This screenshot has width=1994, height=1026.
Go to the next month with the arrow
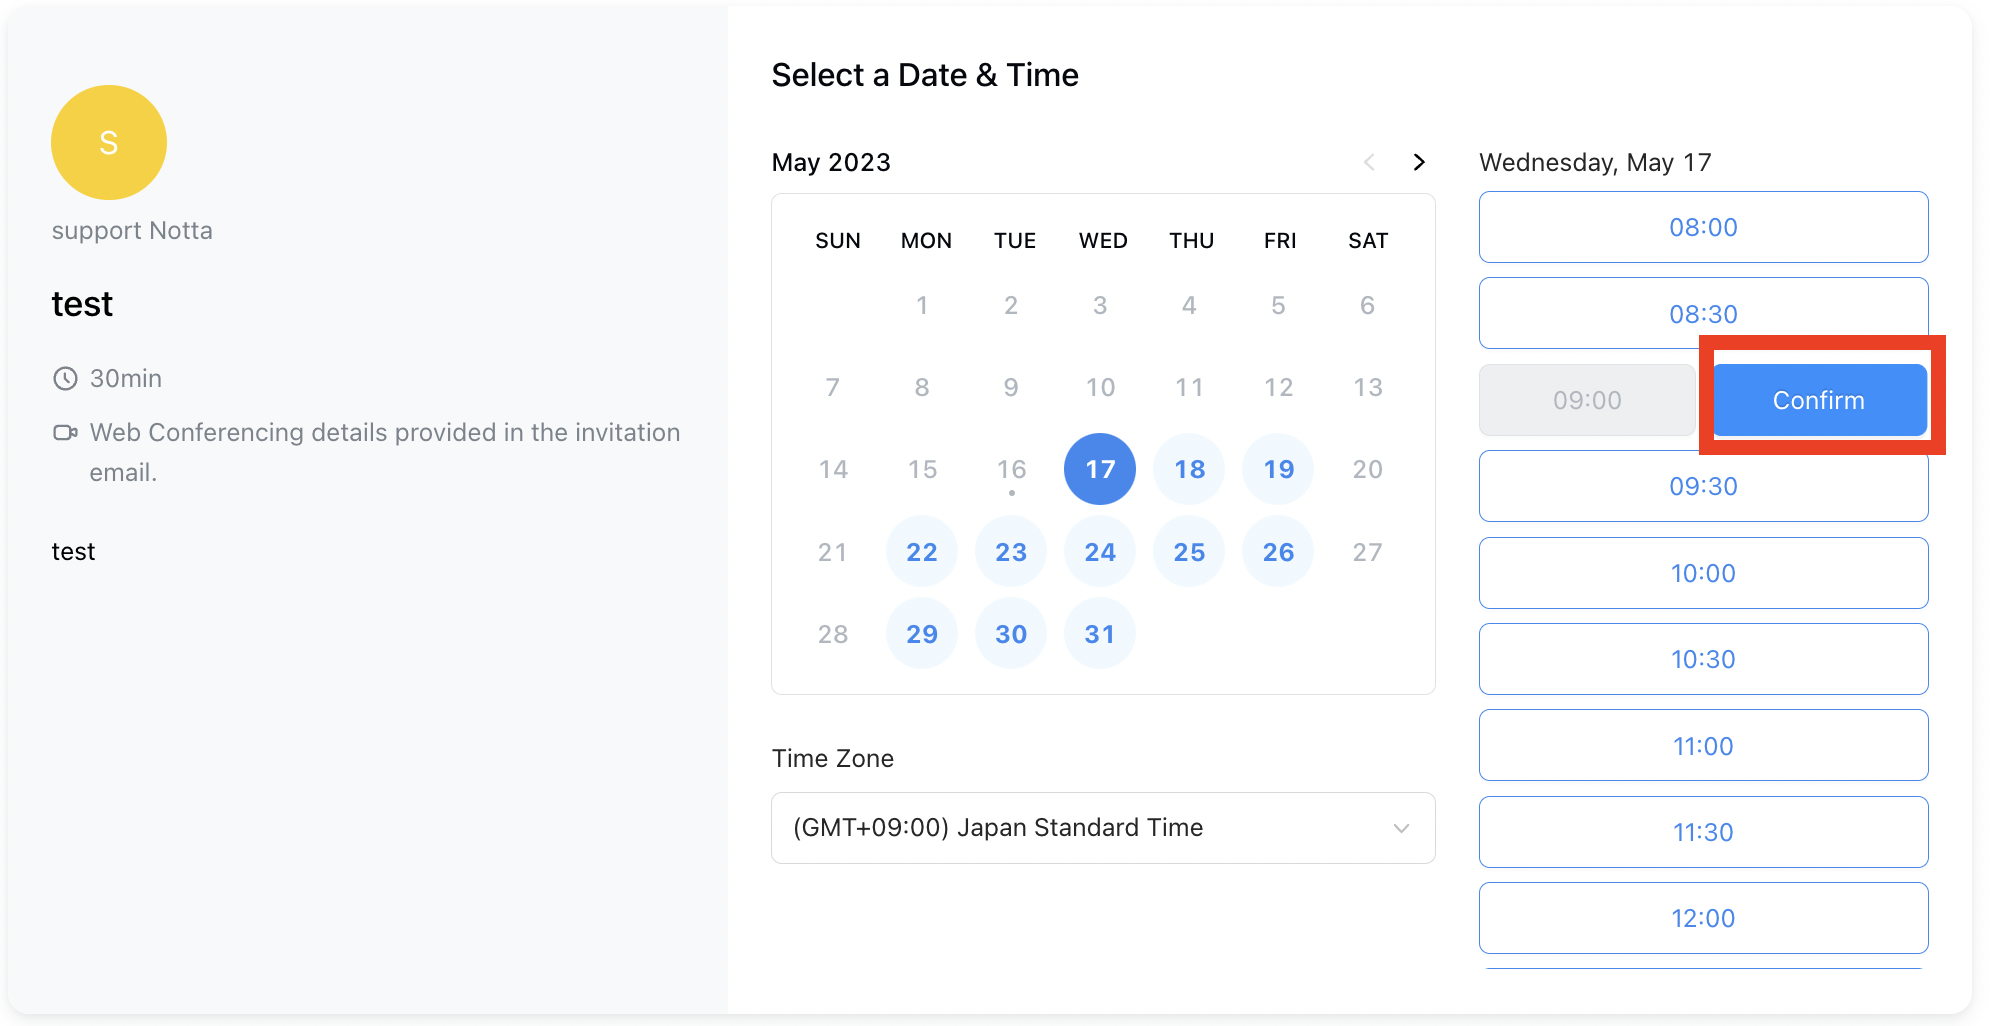pos(1418,162)
